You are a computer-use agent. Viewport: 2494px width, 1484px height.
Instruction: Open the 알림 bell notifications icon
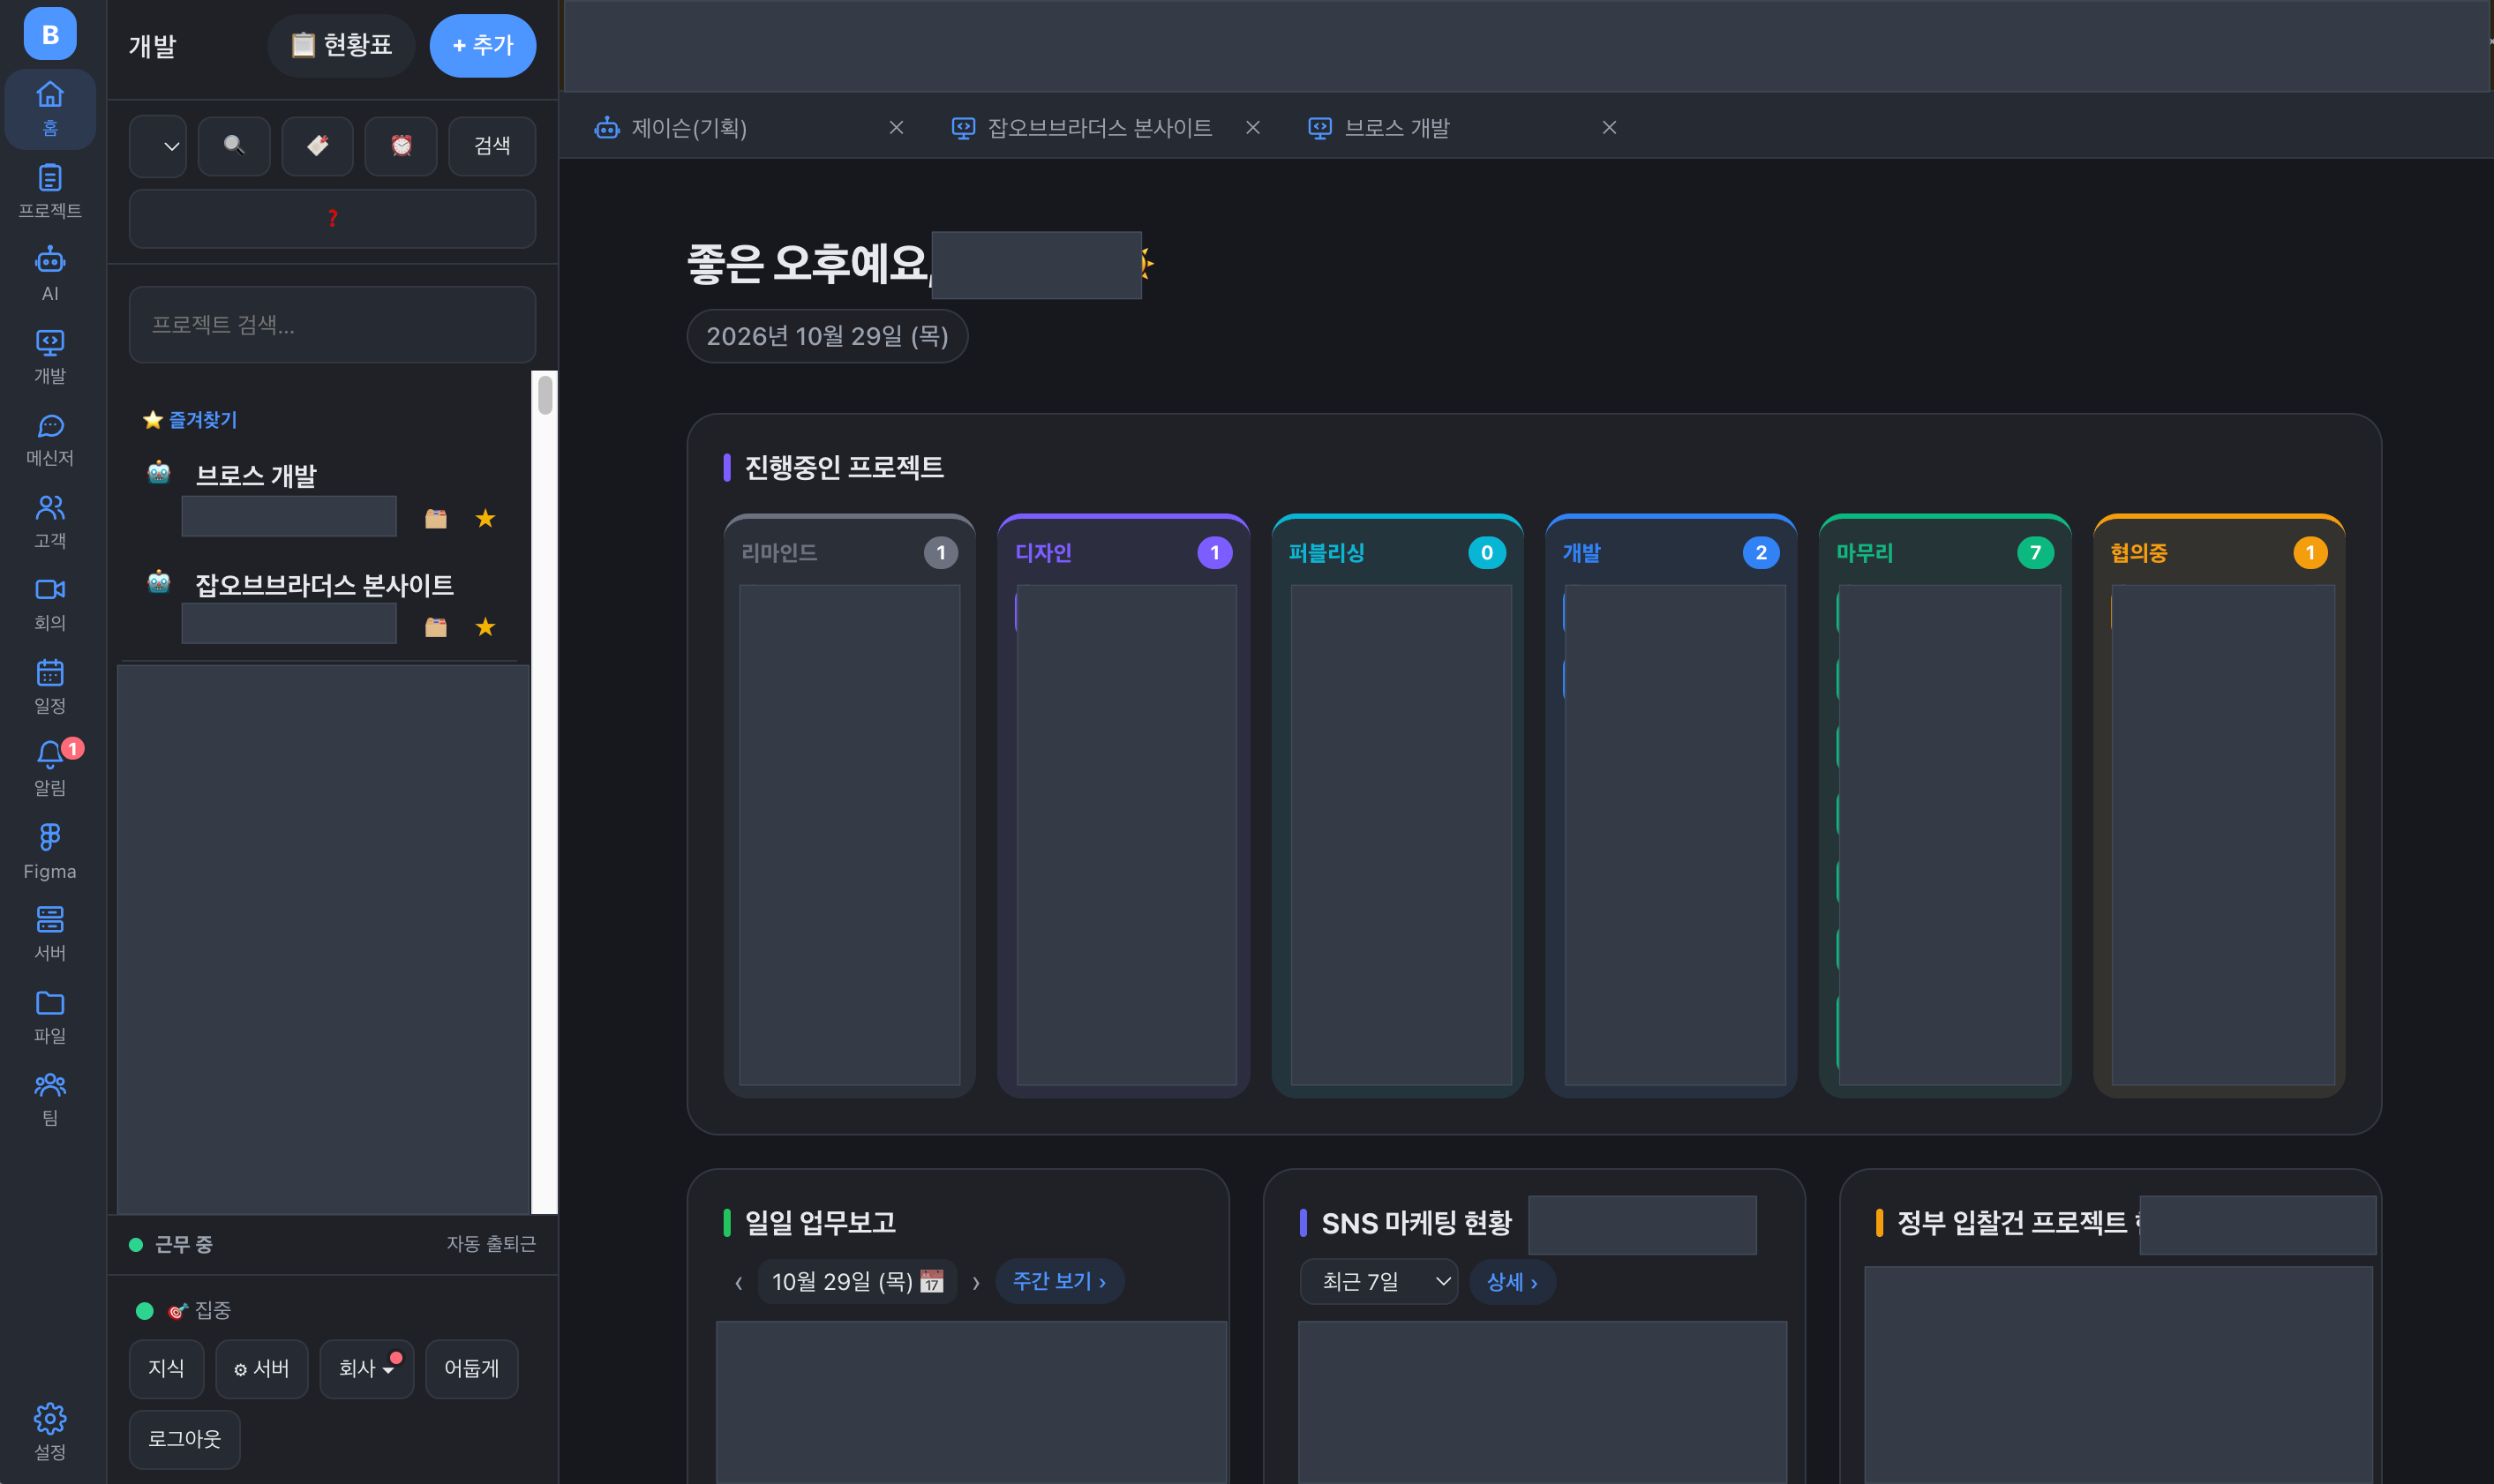tap(50, 768)
